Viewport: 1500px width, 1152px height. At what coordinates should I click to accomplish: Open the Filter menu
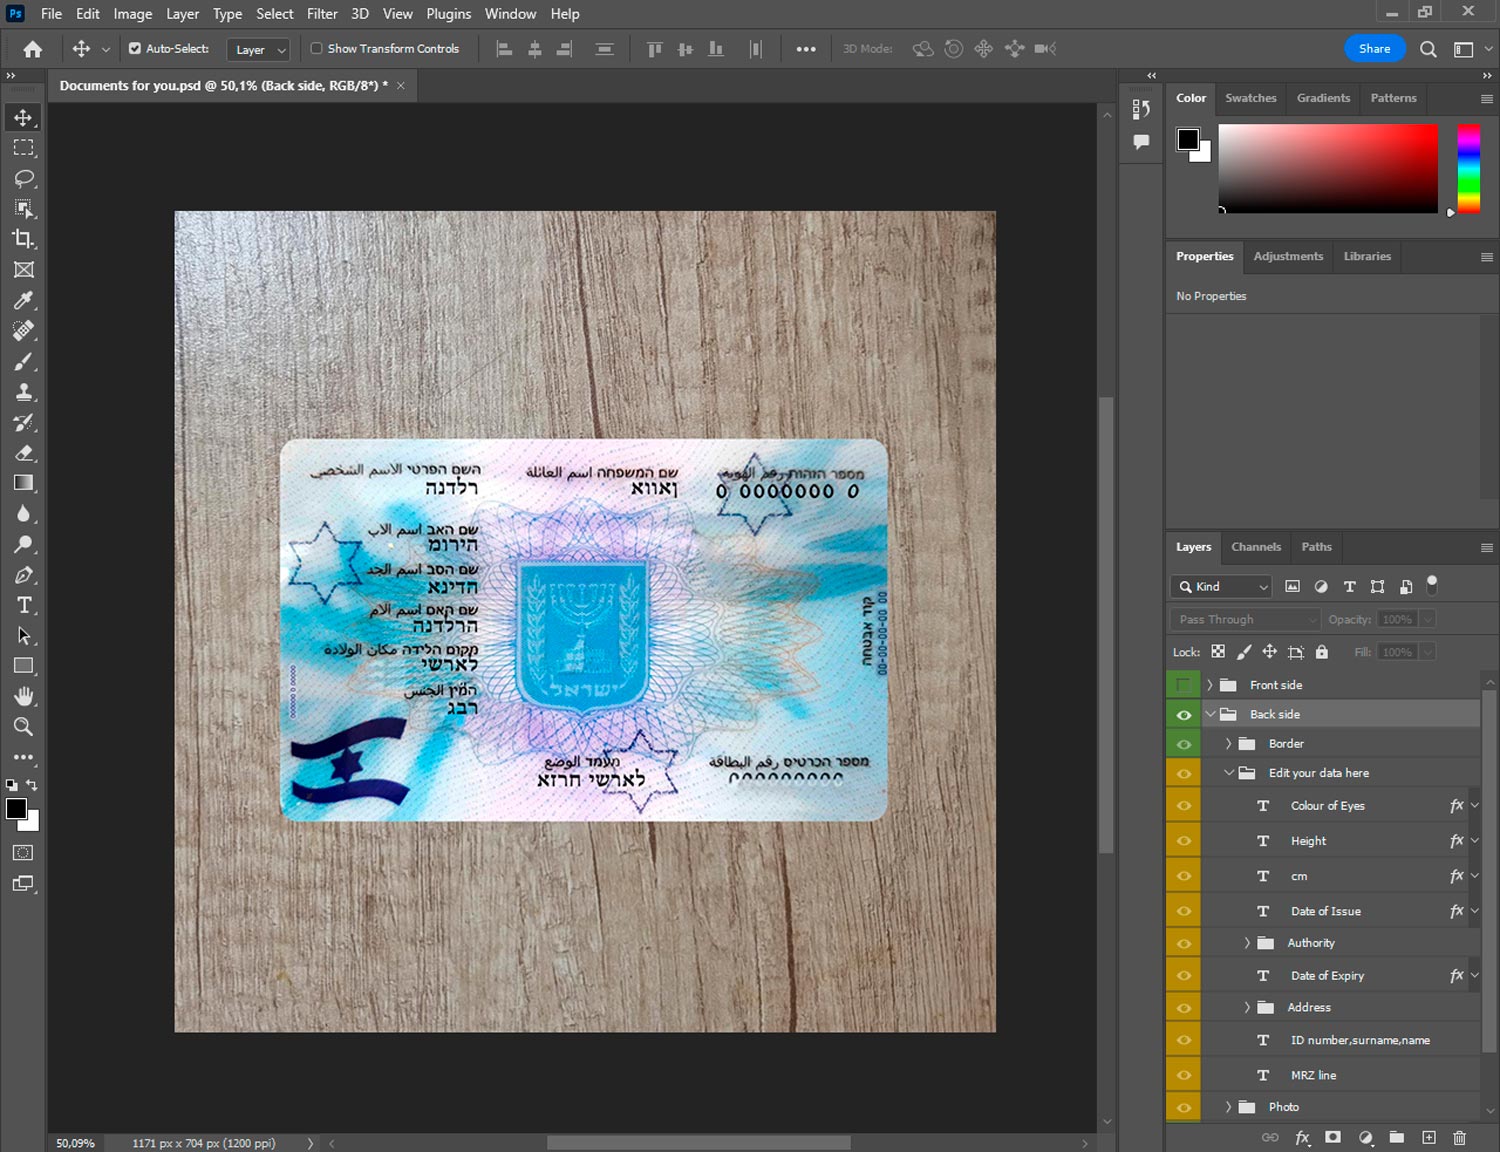[x=321, y=14]
